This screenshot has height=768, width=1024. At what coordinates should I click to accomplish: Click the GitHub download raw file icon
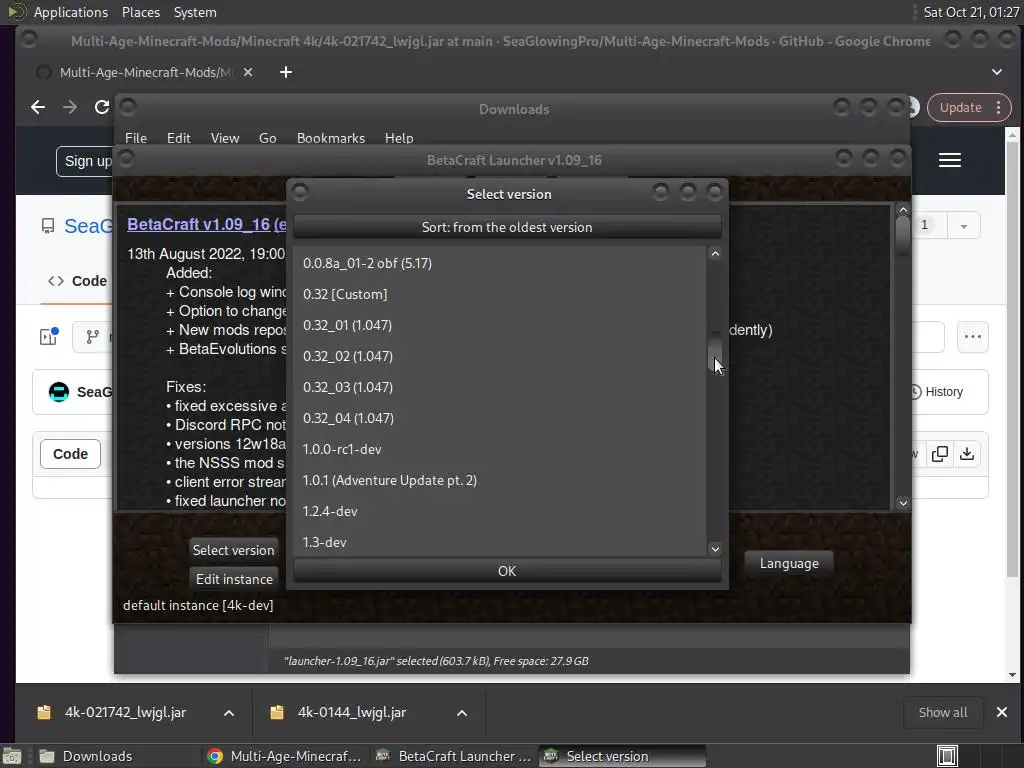point(967,454)
